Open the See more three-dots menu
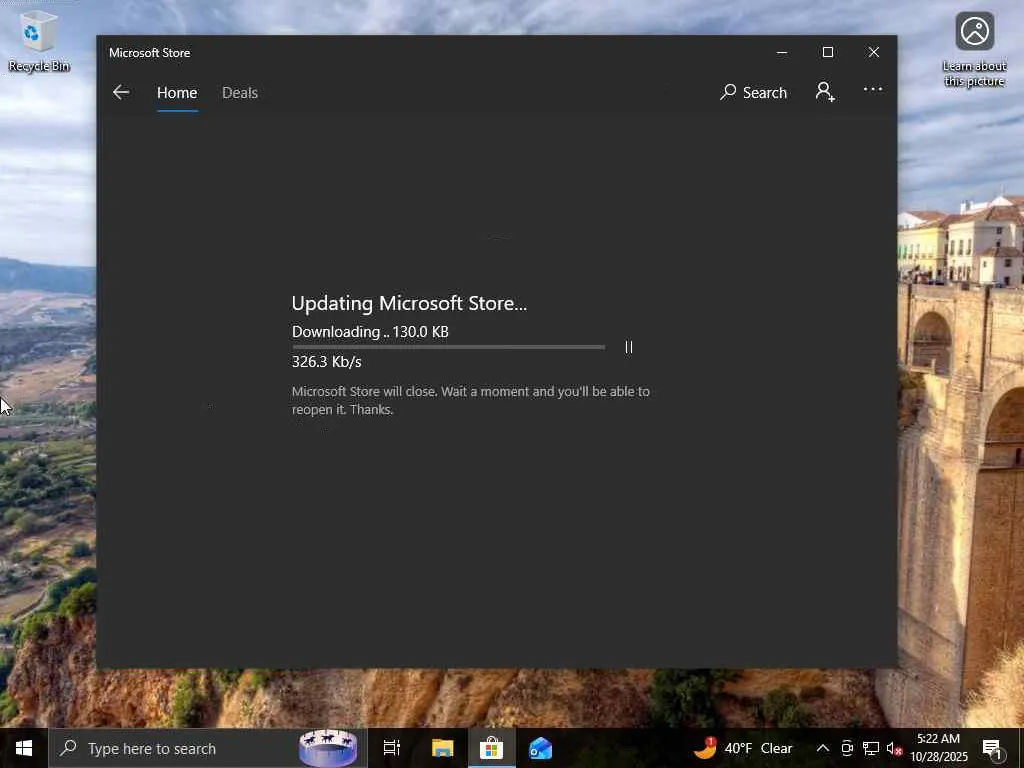The width and height of the screenshot is (1024, 768). tap(872, 89)
